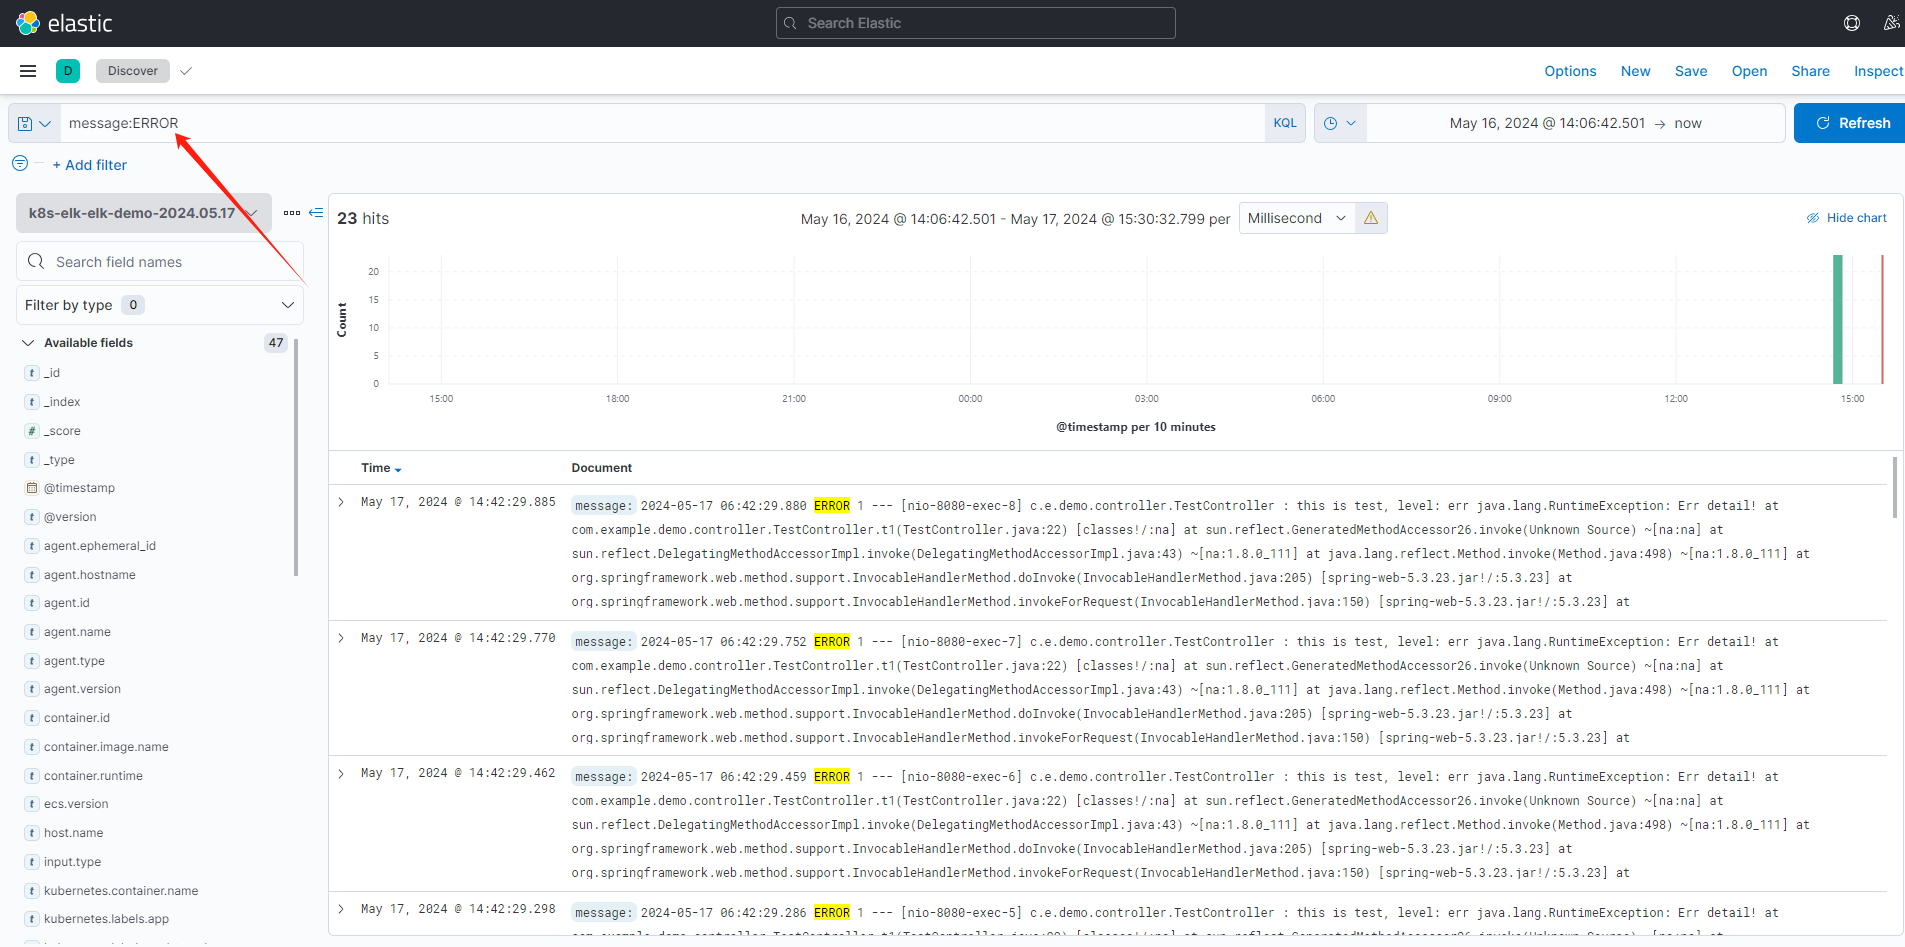The image size is (1905, 947).
Task: Click the Elastic logo
Action: (64, 23)
